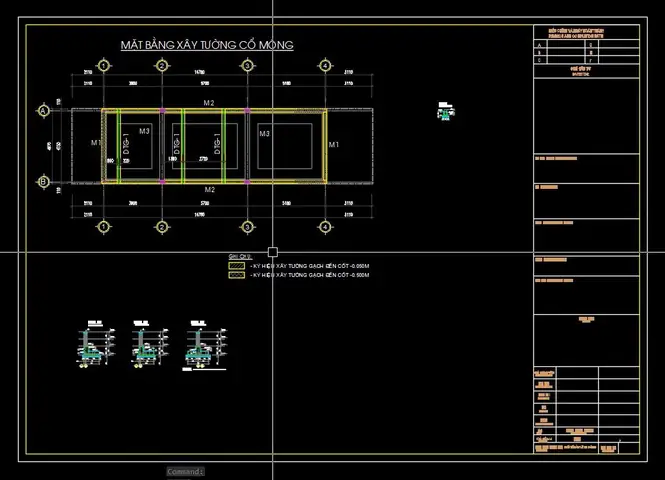Click the Command: input line

(x=185, y=472)
